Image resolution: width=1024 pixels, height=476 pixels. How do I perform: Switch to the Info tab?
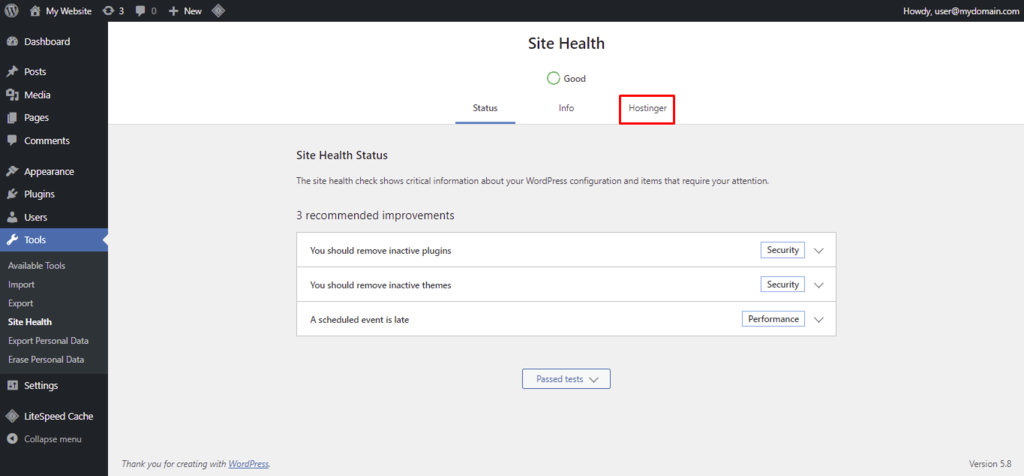(566, 108)
